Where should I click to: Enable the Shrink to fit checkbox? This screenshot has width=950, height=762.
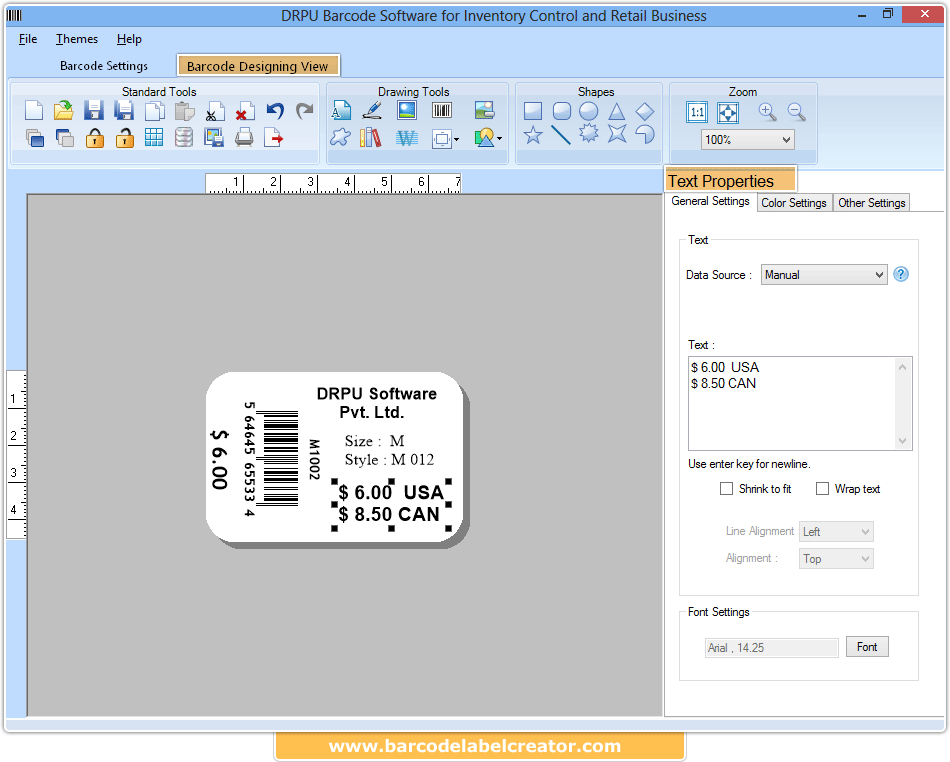[x=726, y=489]
